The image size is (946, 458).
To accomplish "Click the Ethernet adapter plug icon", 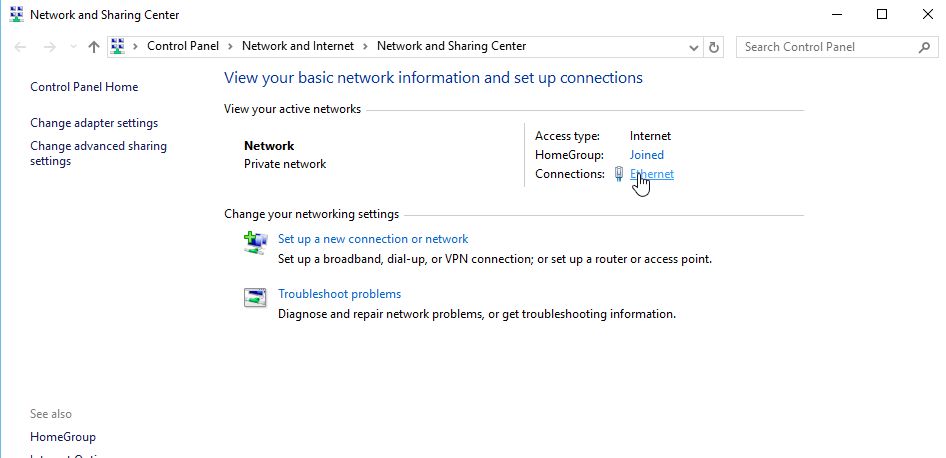I will pos(619,174).
